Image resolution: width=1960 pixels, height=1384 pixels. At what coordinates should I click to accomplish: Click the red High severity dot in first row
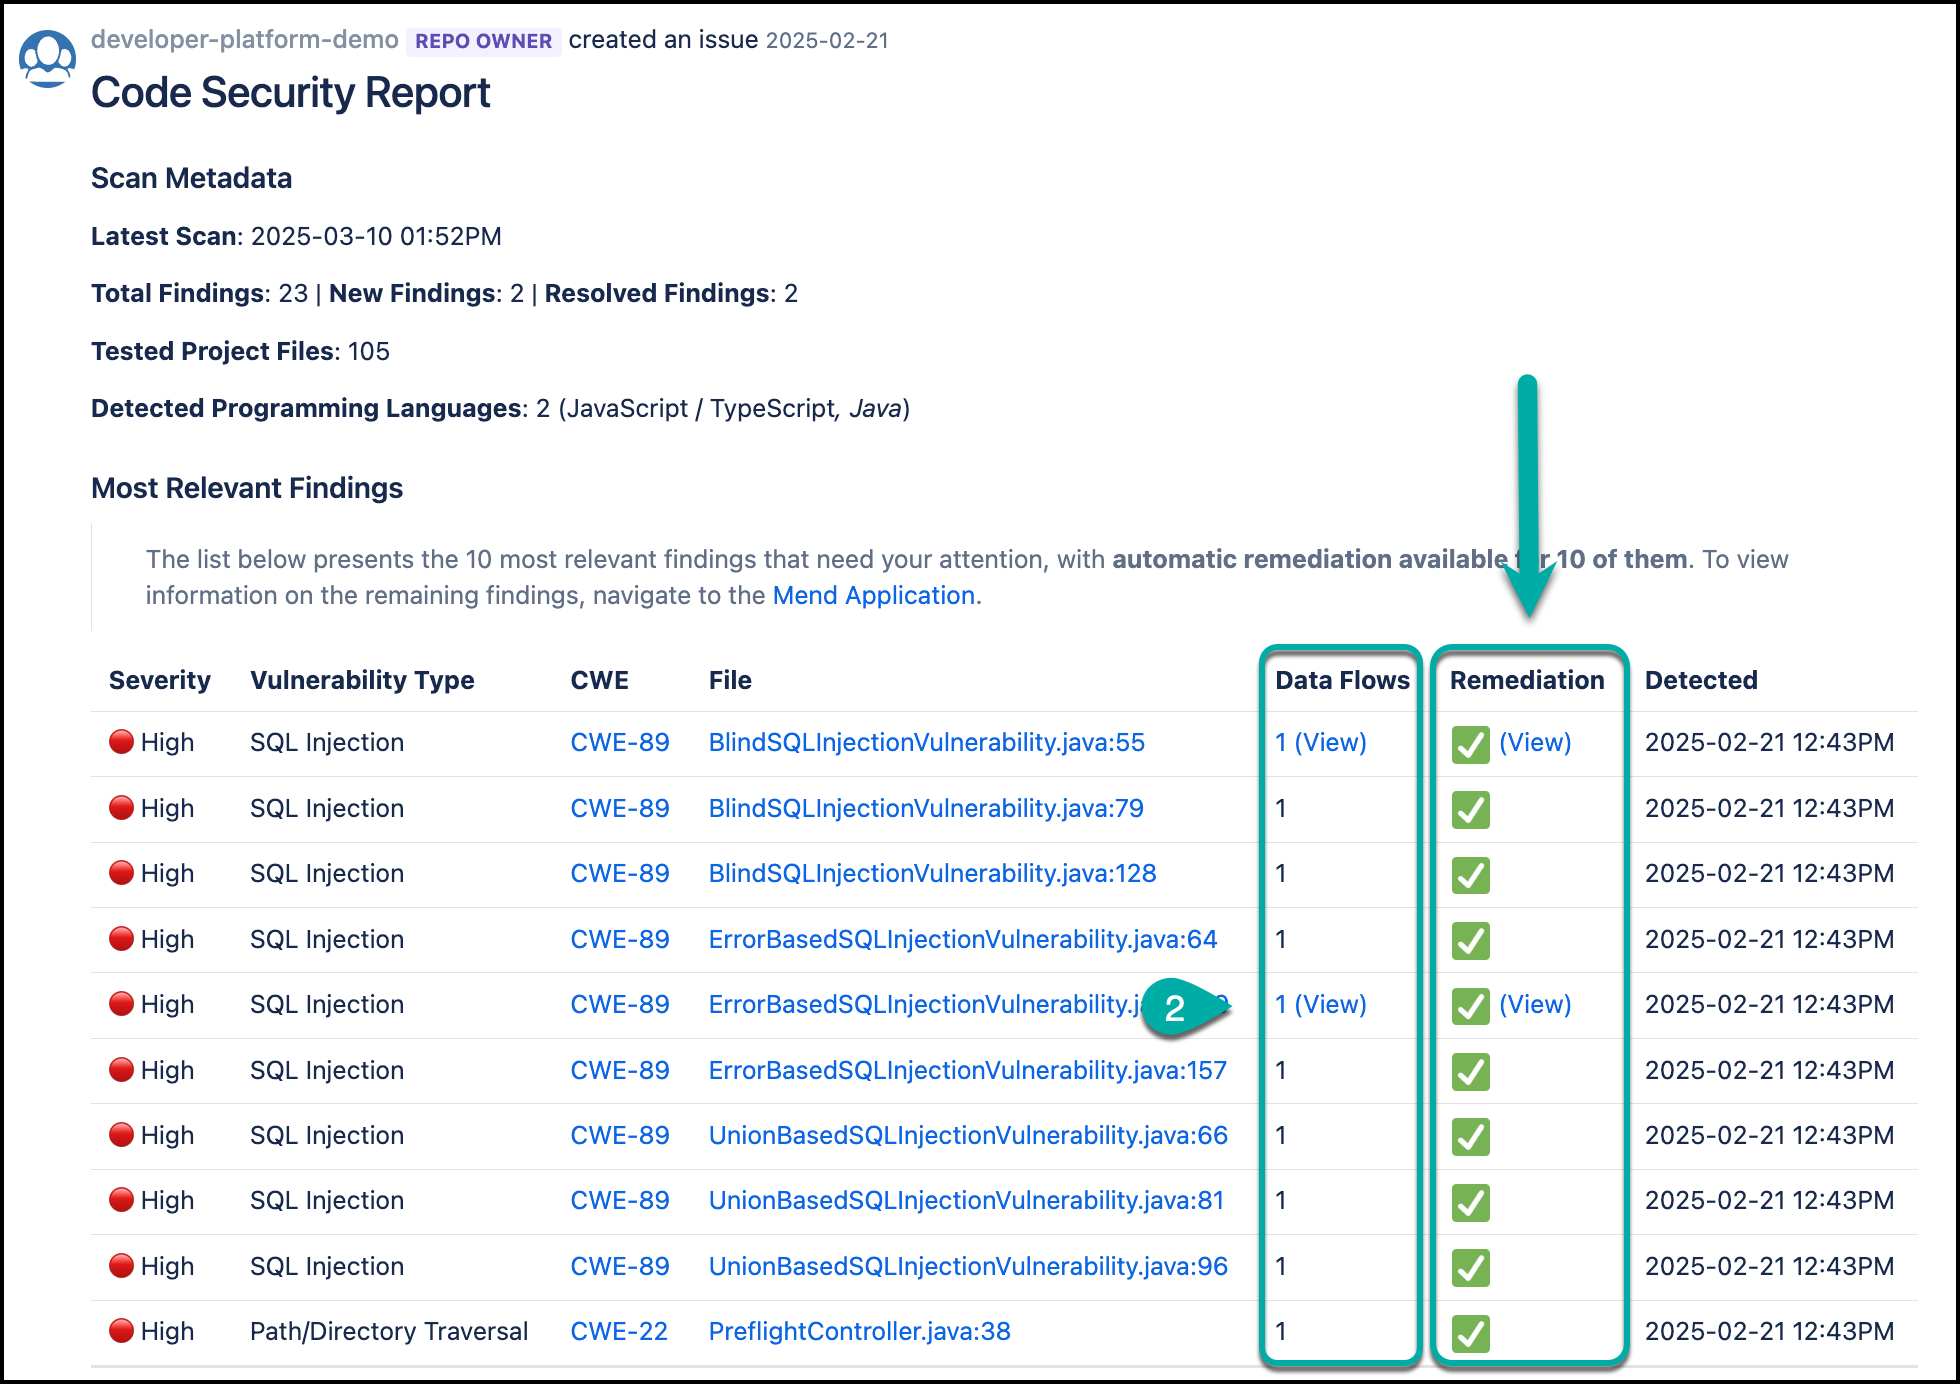[x=121, y=742]
